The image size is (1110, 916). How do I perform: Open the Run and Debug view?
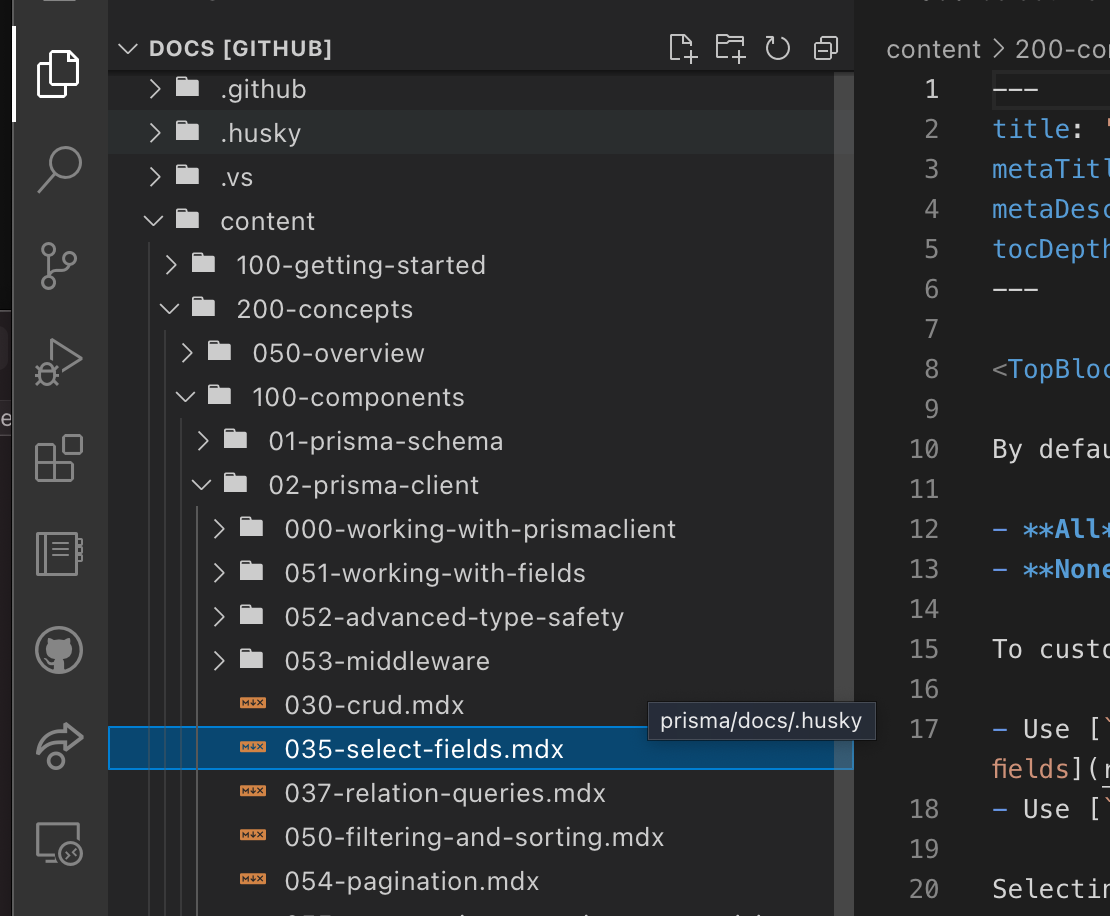point(57,362)
